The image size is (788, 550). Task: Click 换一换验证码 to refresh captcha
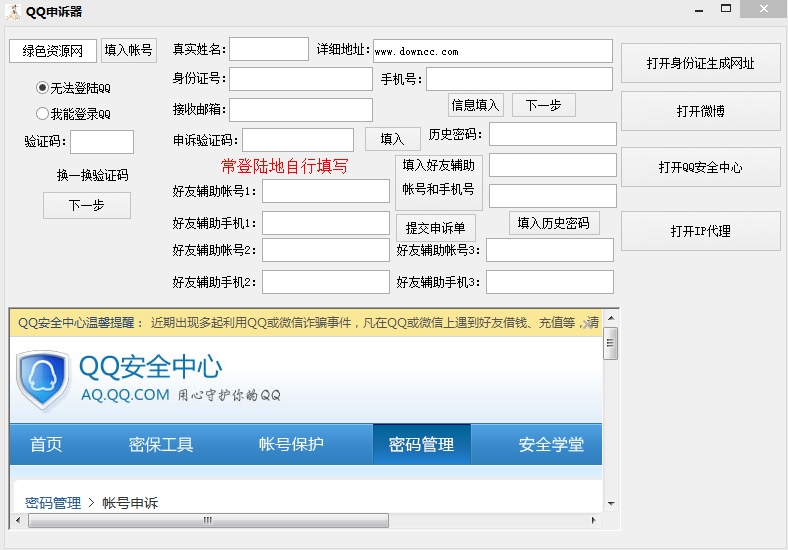pyautogui.click(x=92, y=175)
